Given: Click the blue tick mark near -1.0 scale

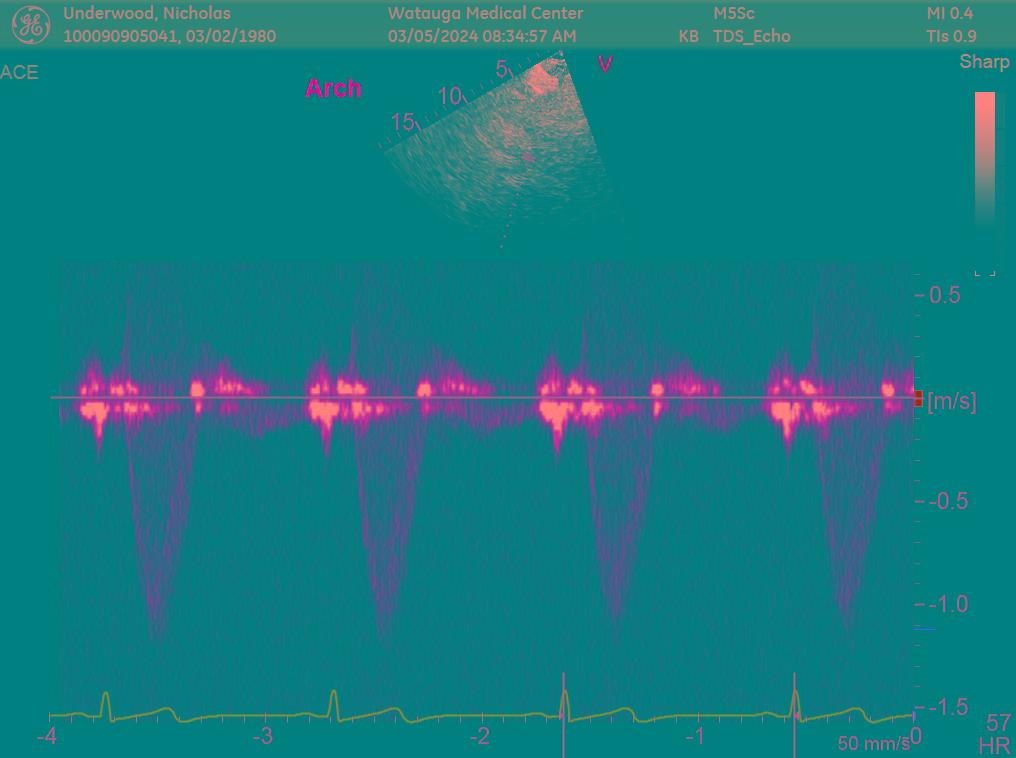Looking at the screenshot, I should tap(925, 629).
